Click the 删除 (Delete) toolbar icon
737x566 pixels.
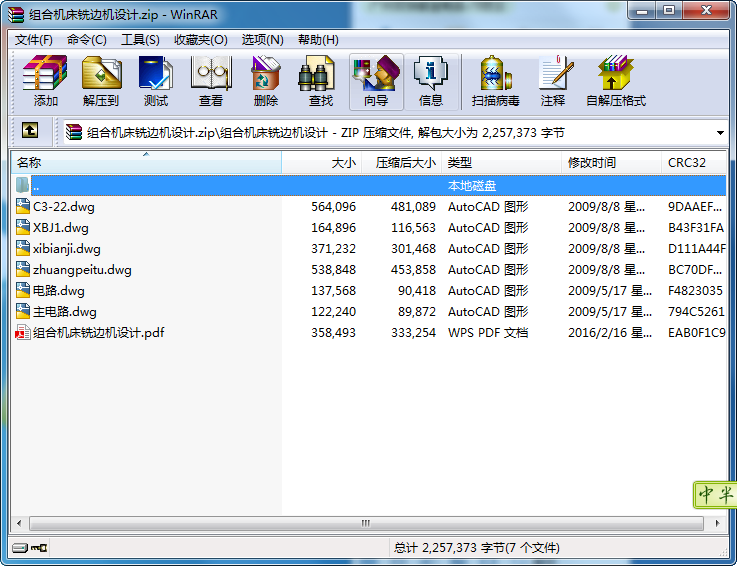(266, 81)
